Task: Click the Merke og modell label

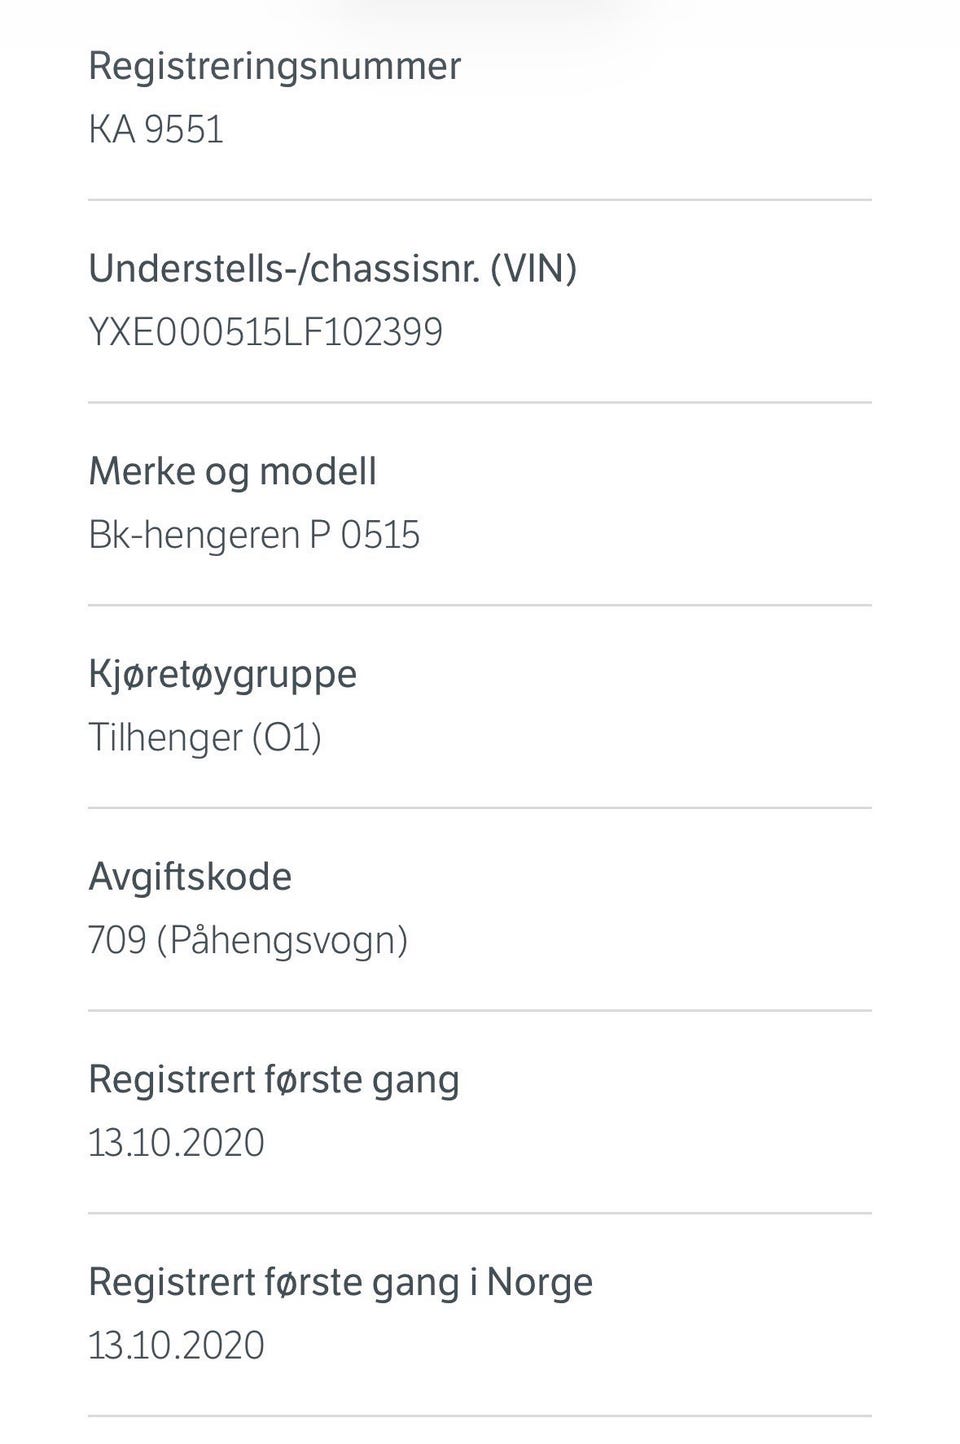Action: point(232,471)
